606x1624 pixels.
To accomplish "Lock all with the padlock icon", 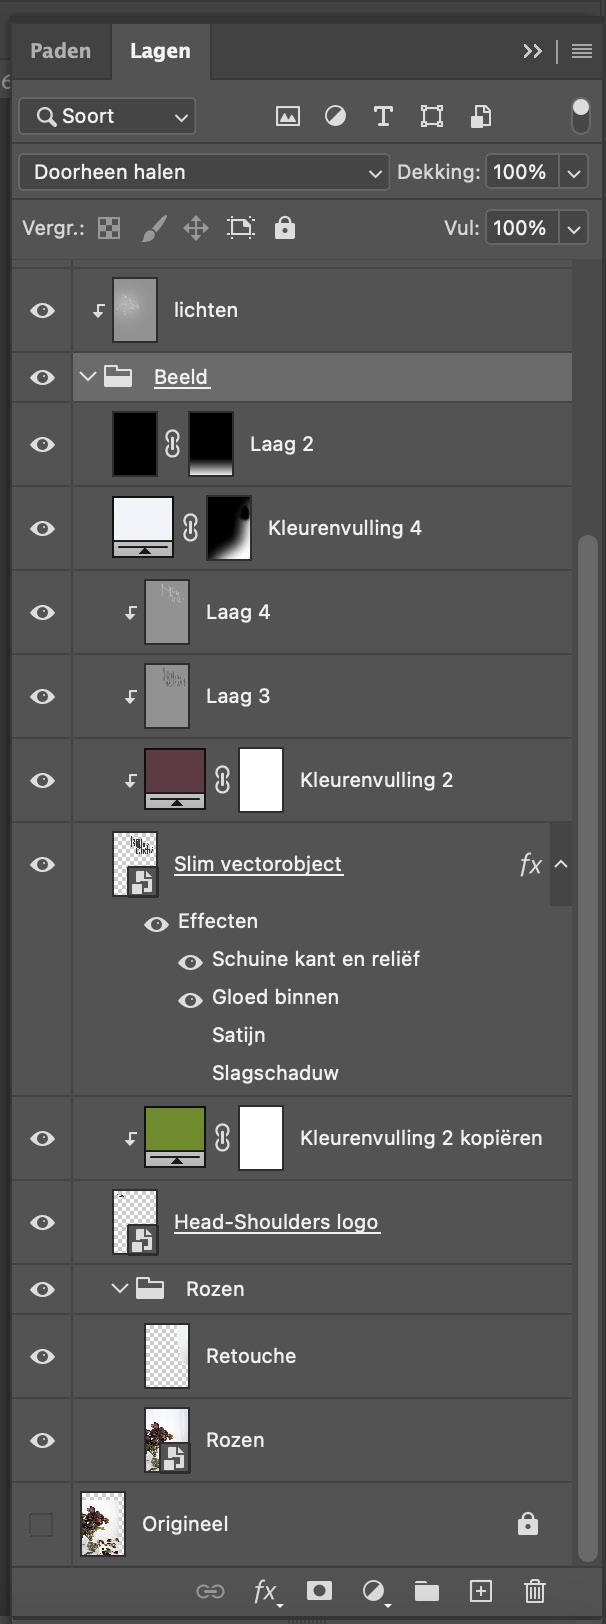I will click(x=285, y=229).
